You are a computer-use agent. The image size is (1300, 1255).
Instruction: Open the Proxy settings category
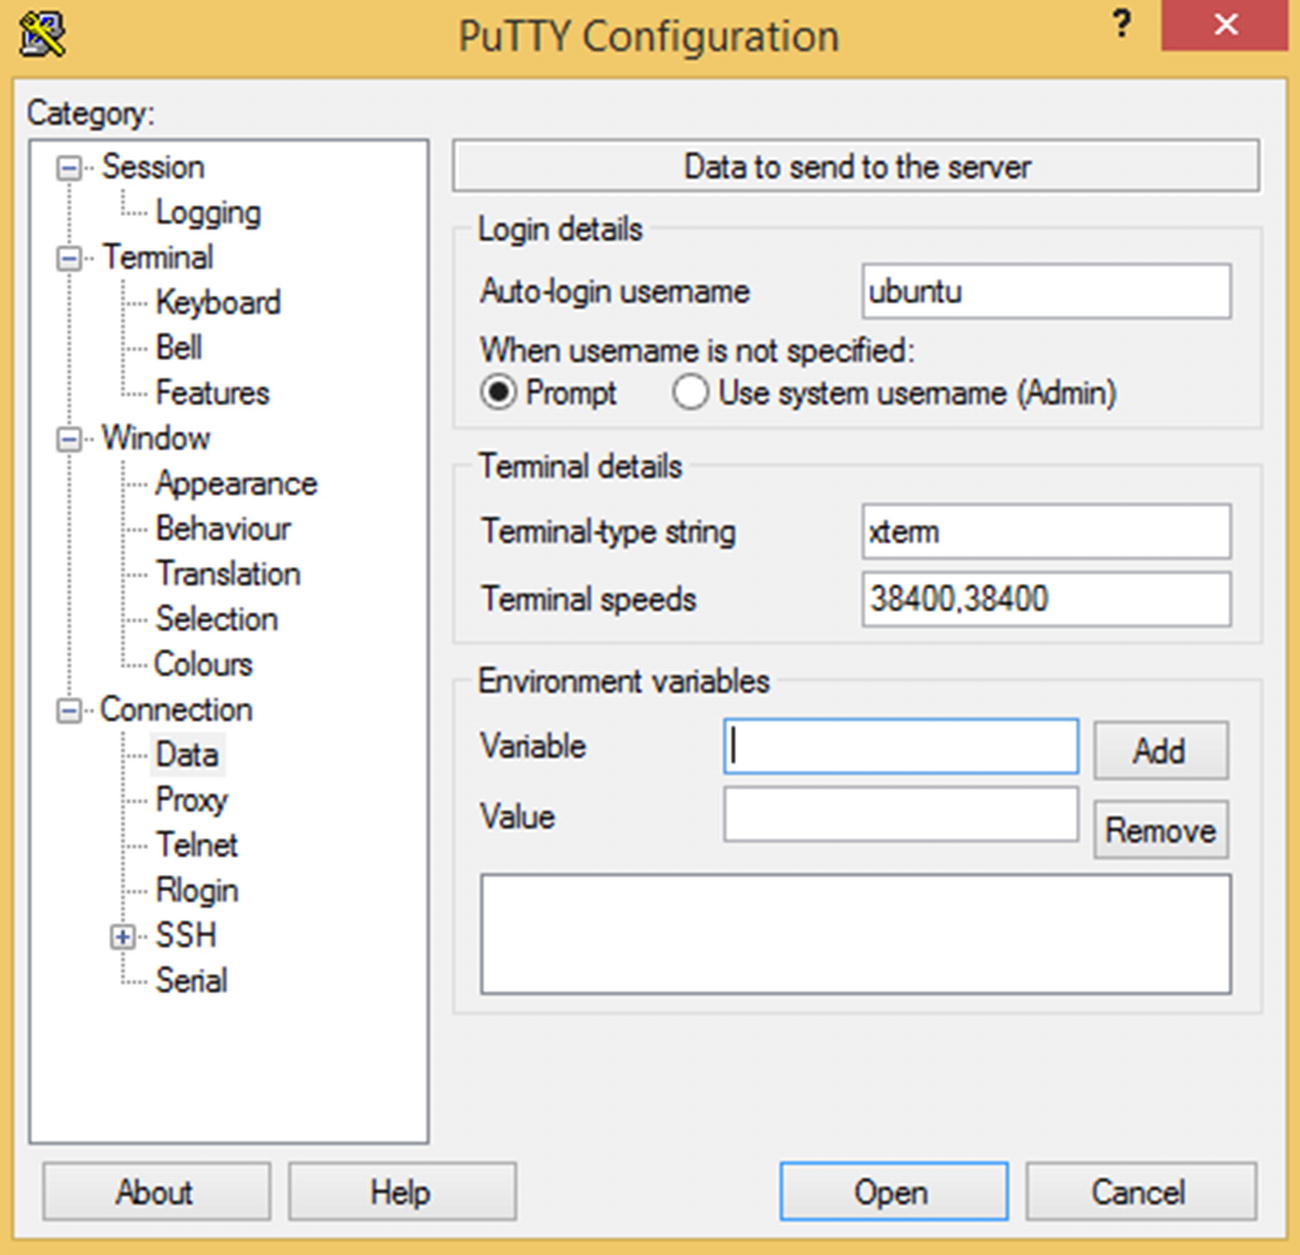coord(191,800)
